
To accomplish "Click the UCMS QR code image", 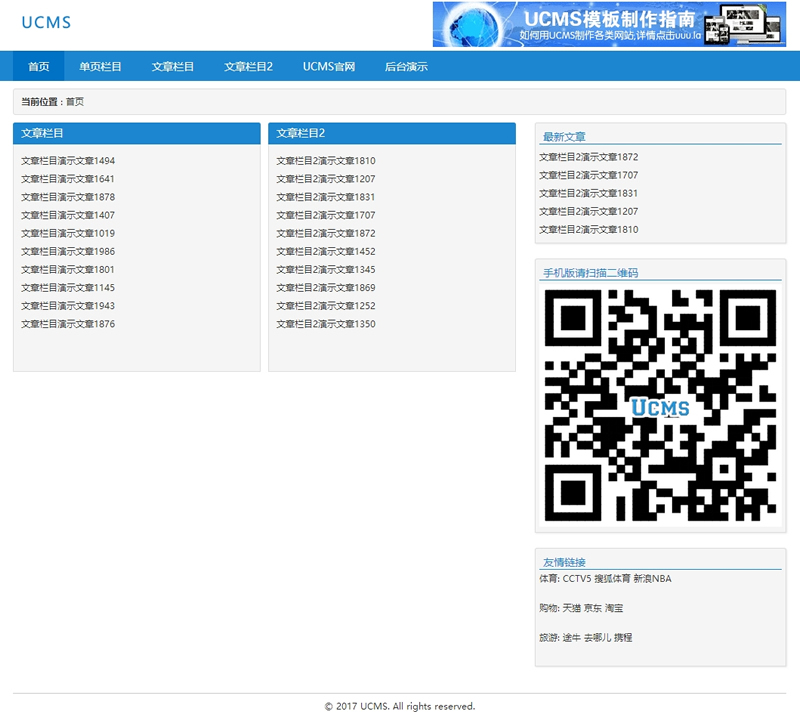I will [x=660, y=405].
